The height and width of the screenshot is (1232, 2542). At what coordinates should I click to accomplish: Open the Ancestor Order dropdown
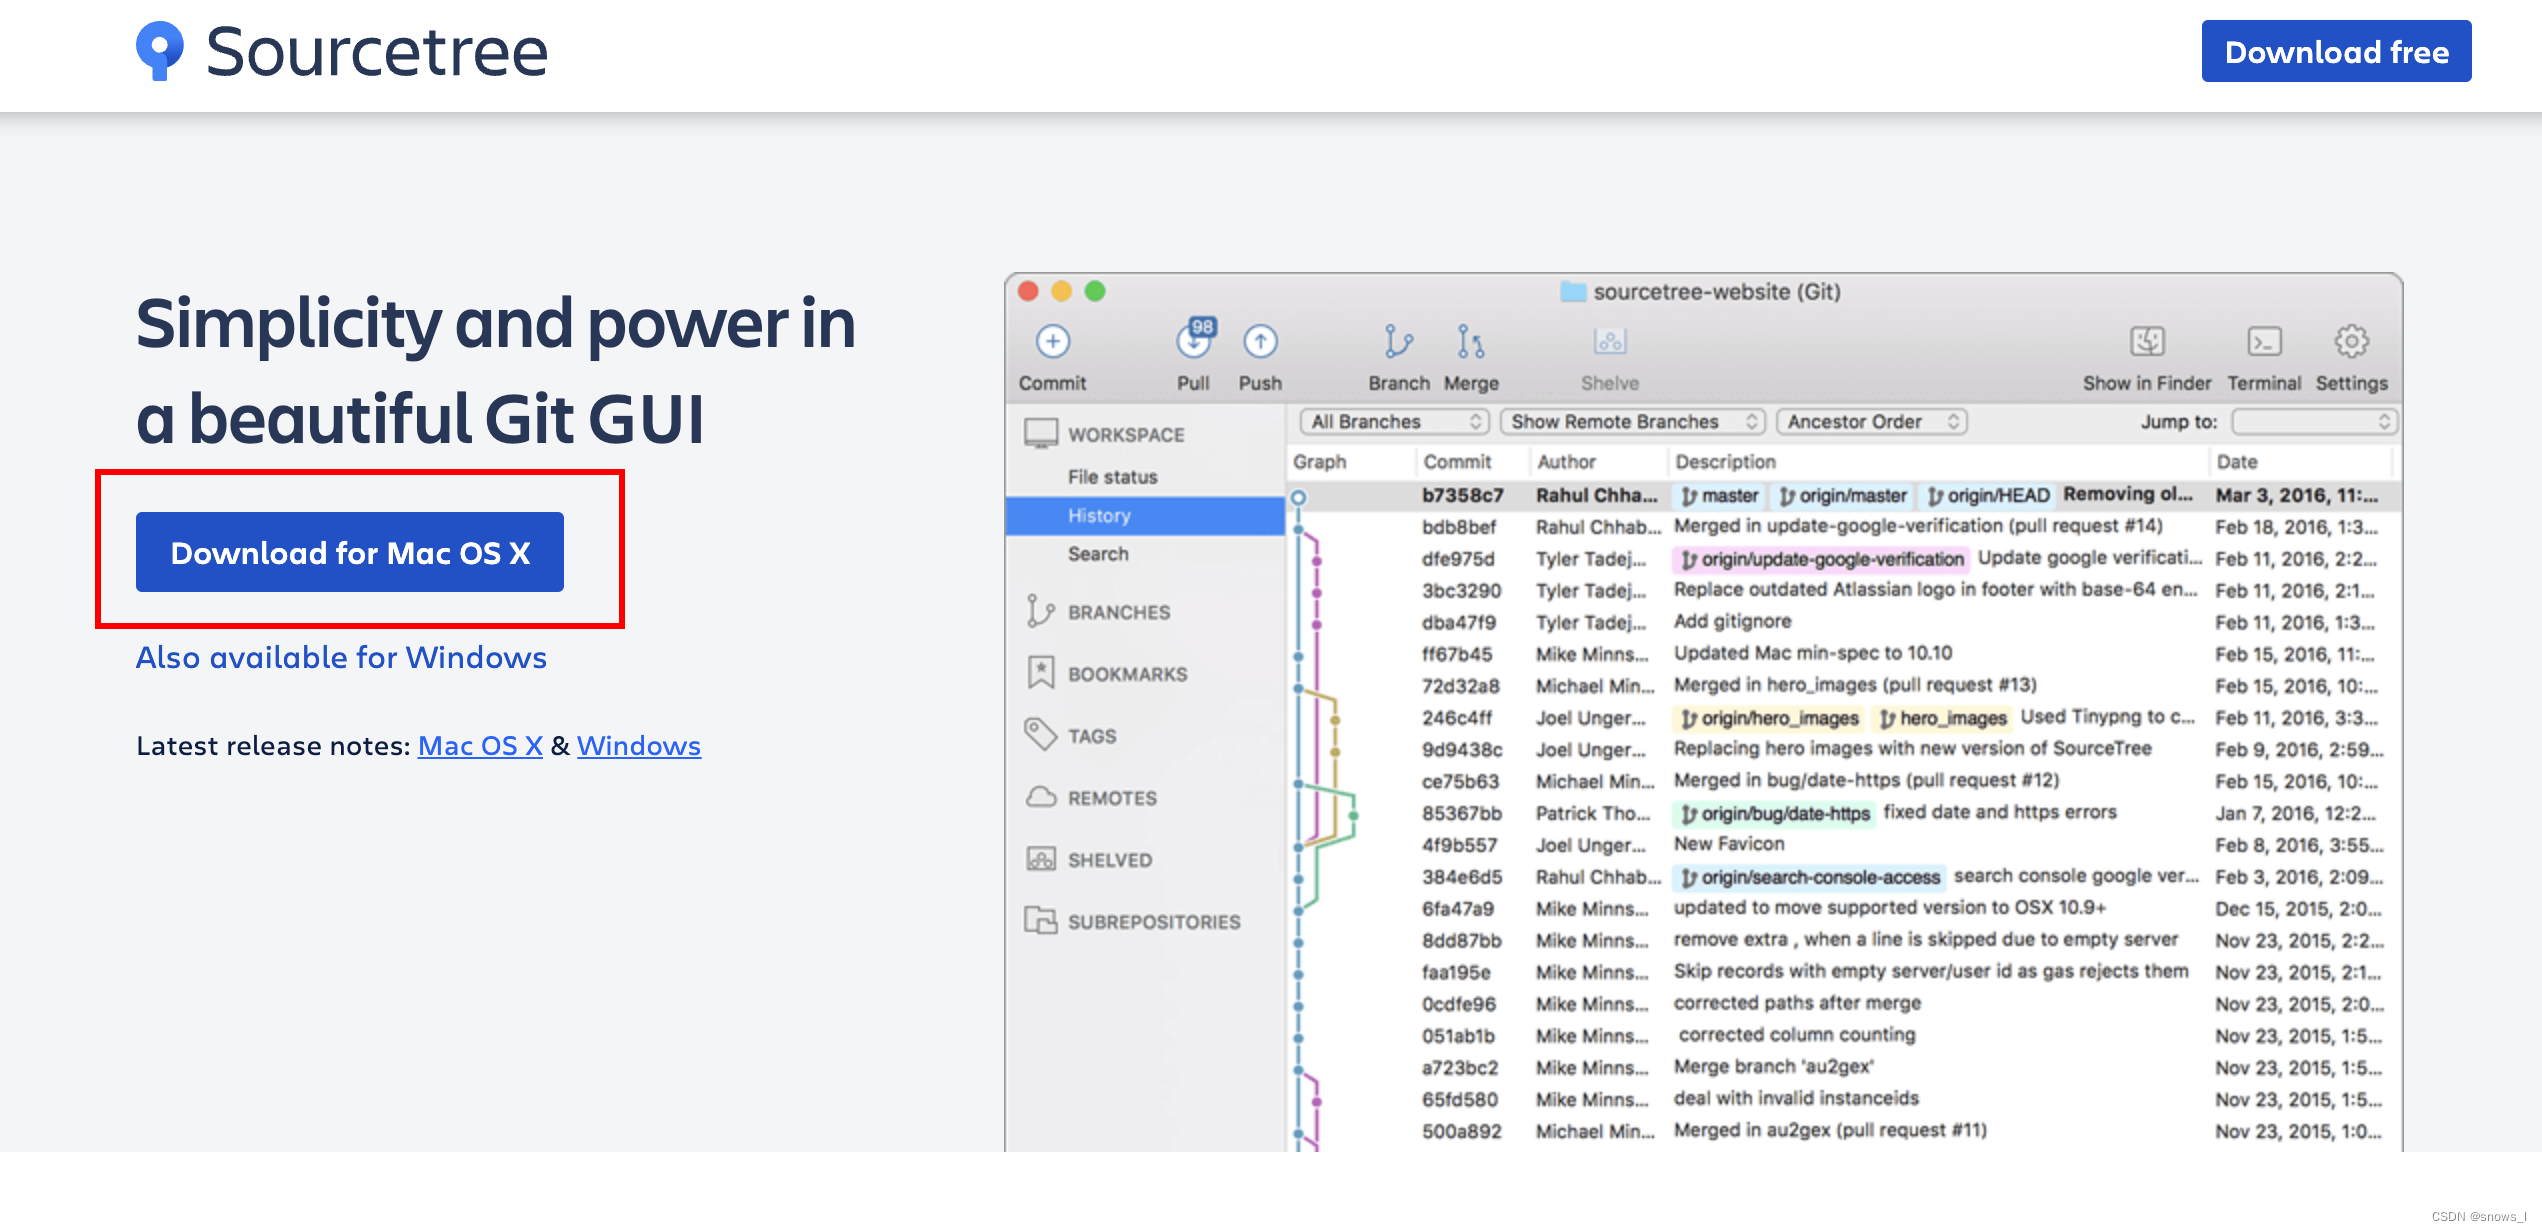[1872, 422]
